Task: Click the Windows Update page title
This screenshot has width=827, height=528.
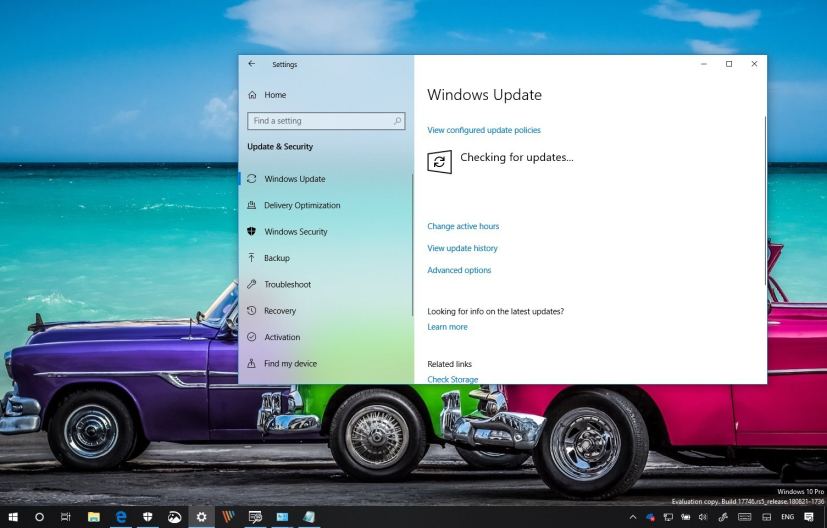Action: (x=484, y=95)
